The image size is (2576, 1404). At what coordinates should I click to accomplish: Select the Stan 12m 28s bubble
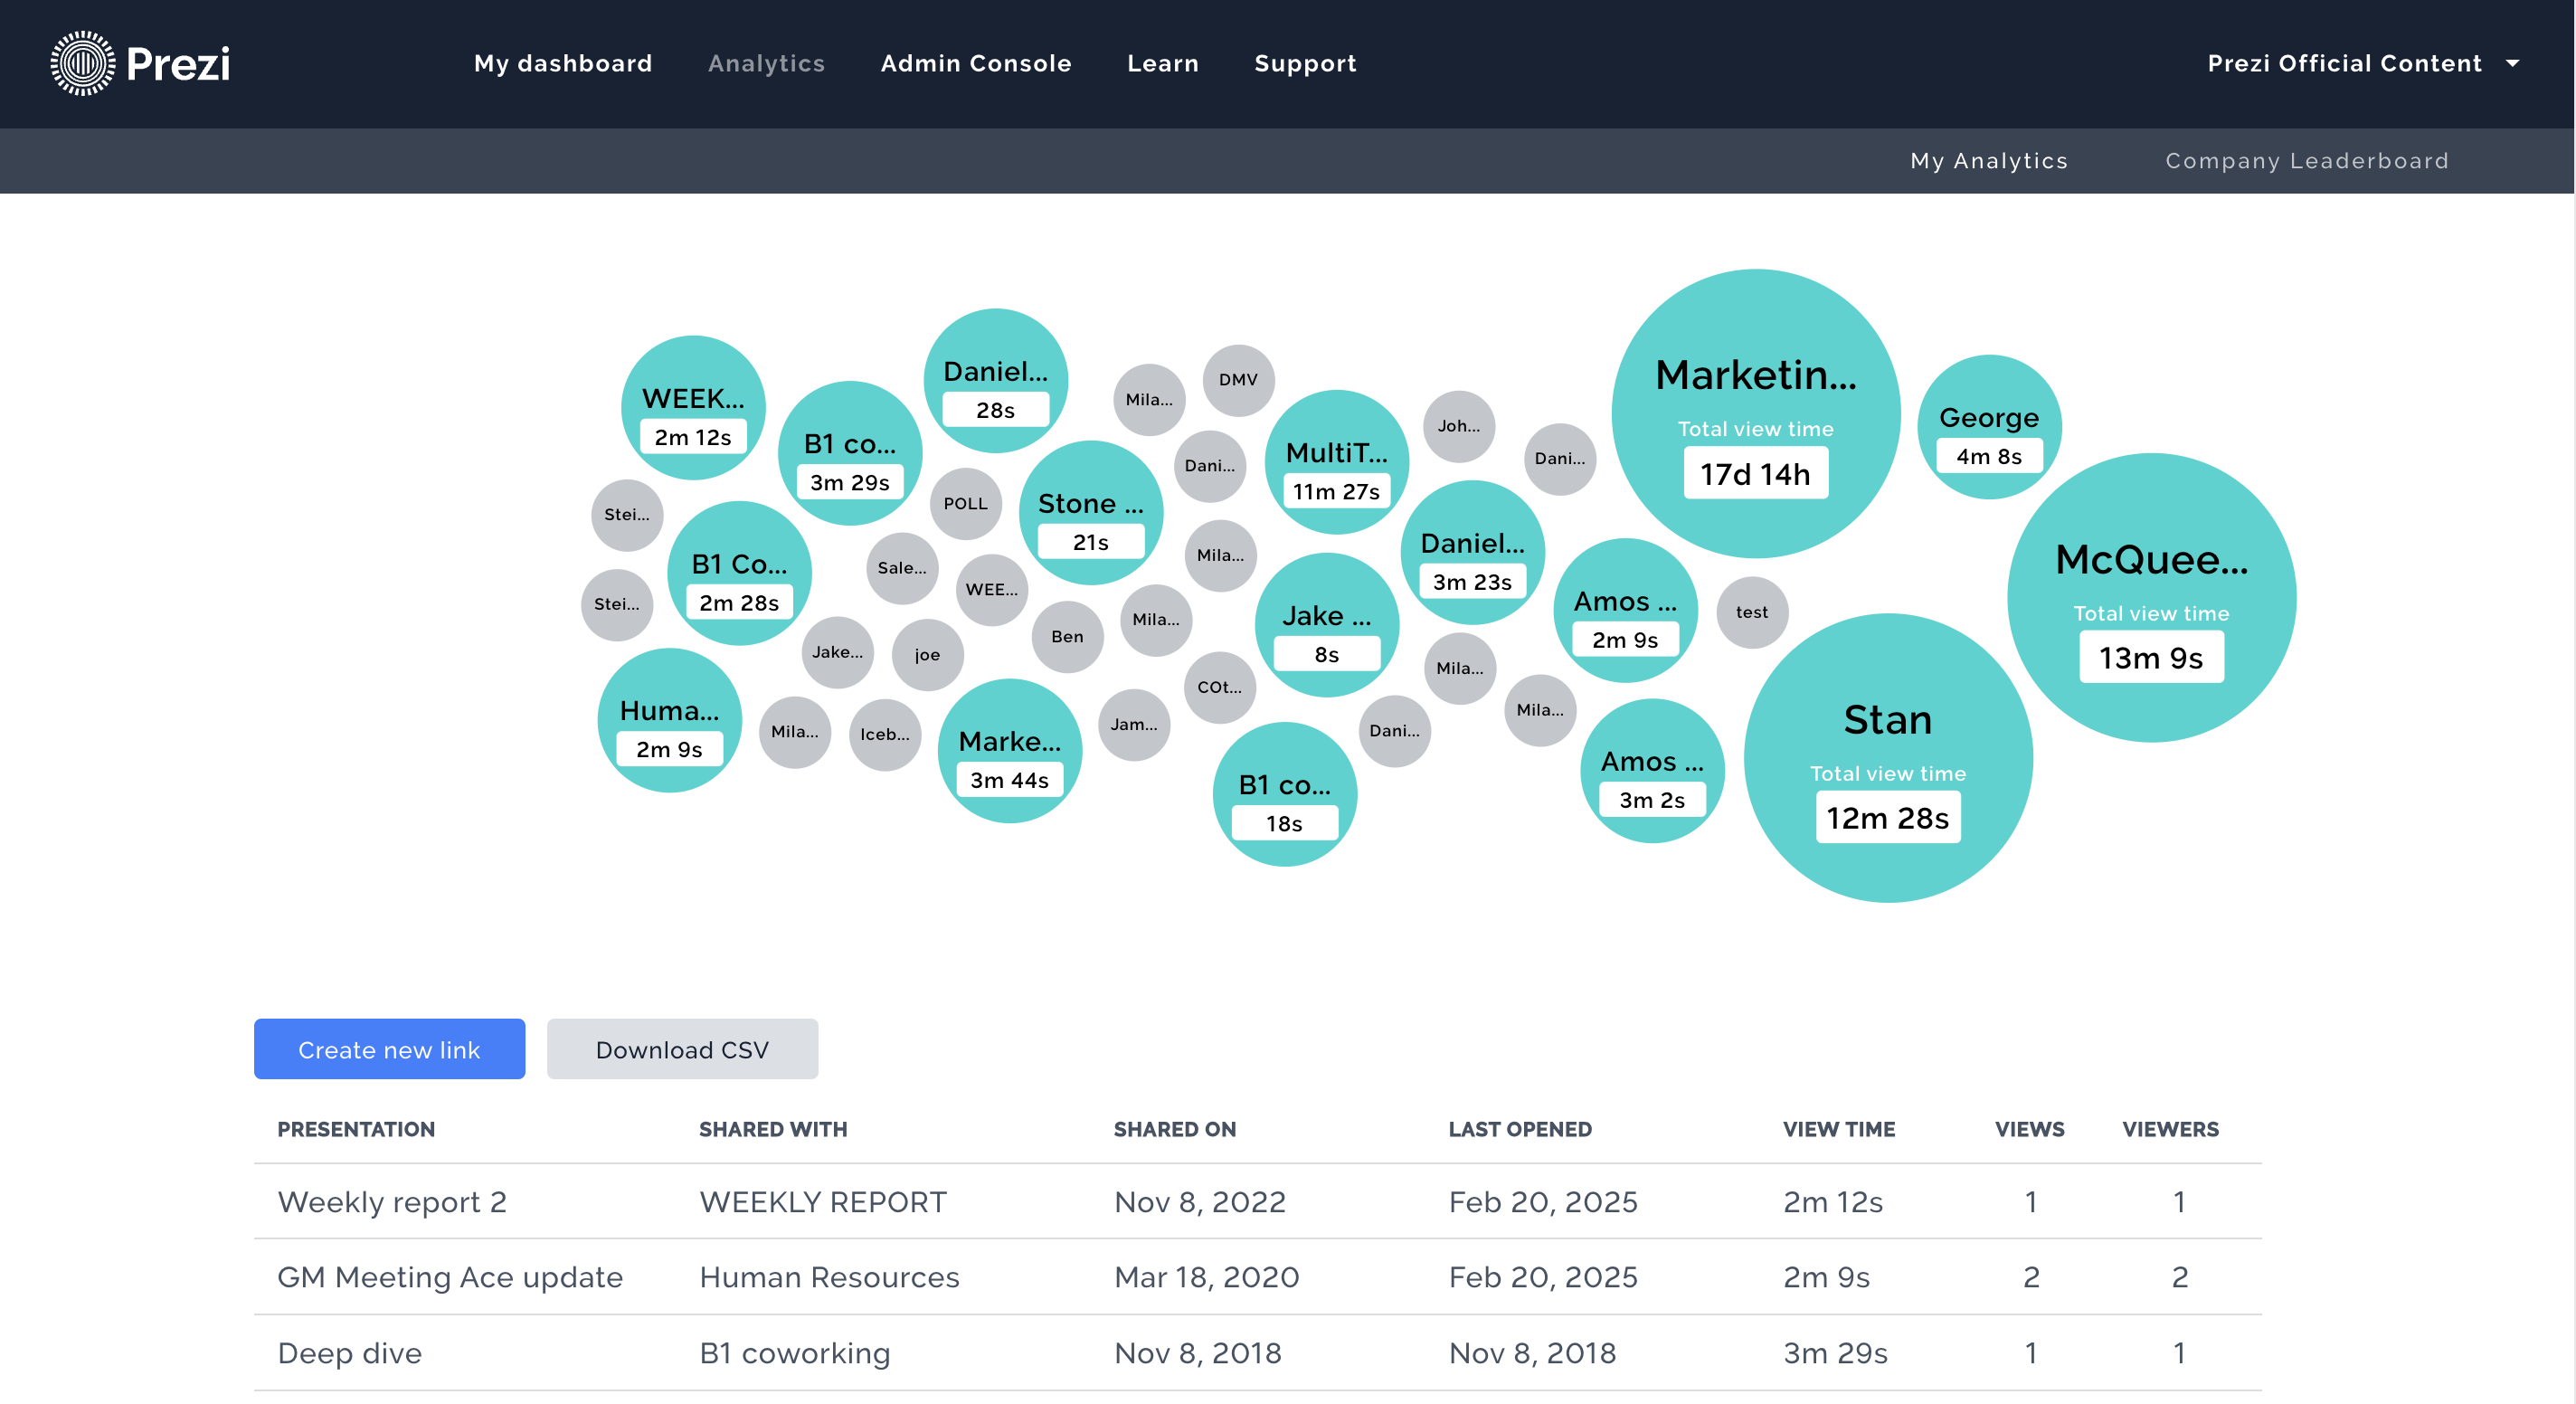[x=1887, y=757]
